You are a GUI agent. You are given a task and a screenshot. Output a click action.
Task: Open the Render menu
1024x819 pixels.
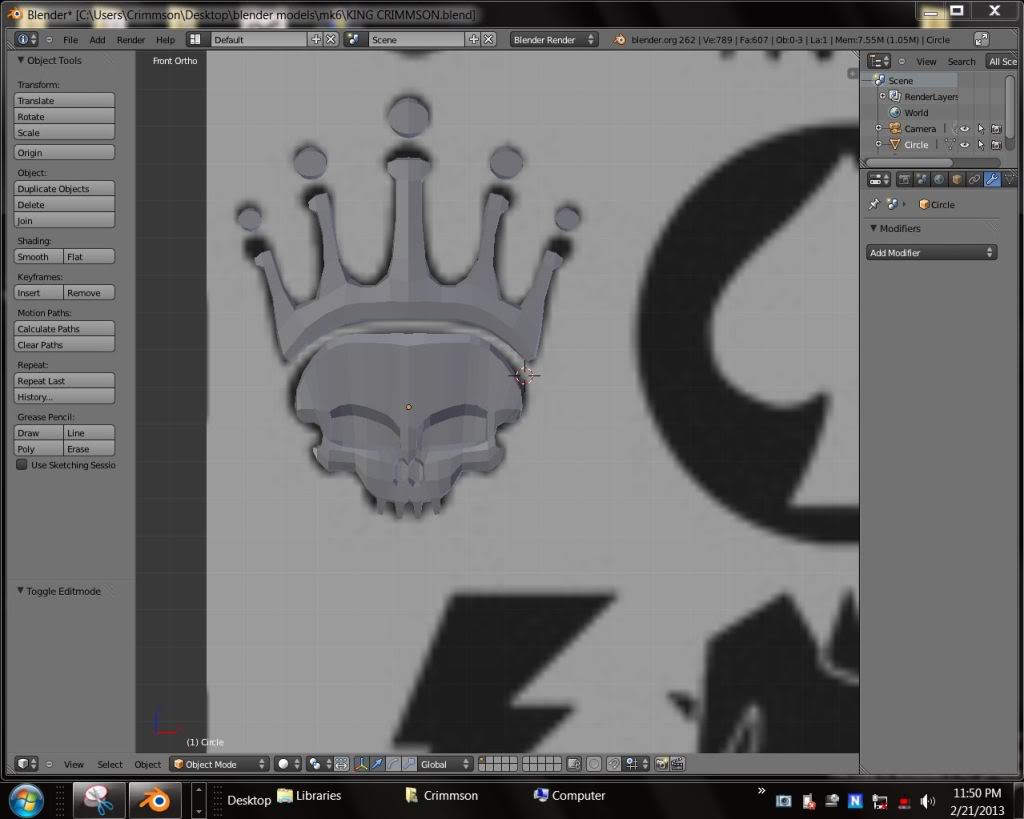(131, 40)
